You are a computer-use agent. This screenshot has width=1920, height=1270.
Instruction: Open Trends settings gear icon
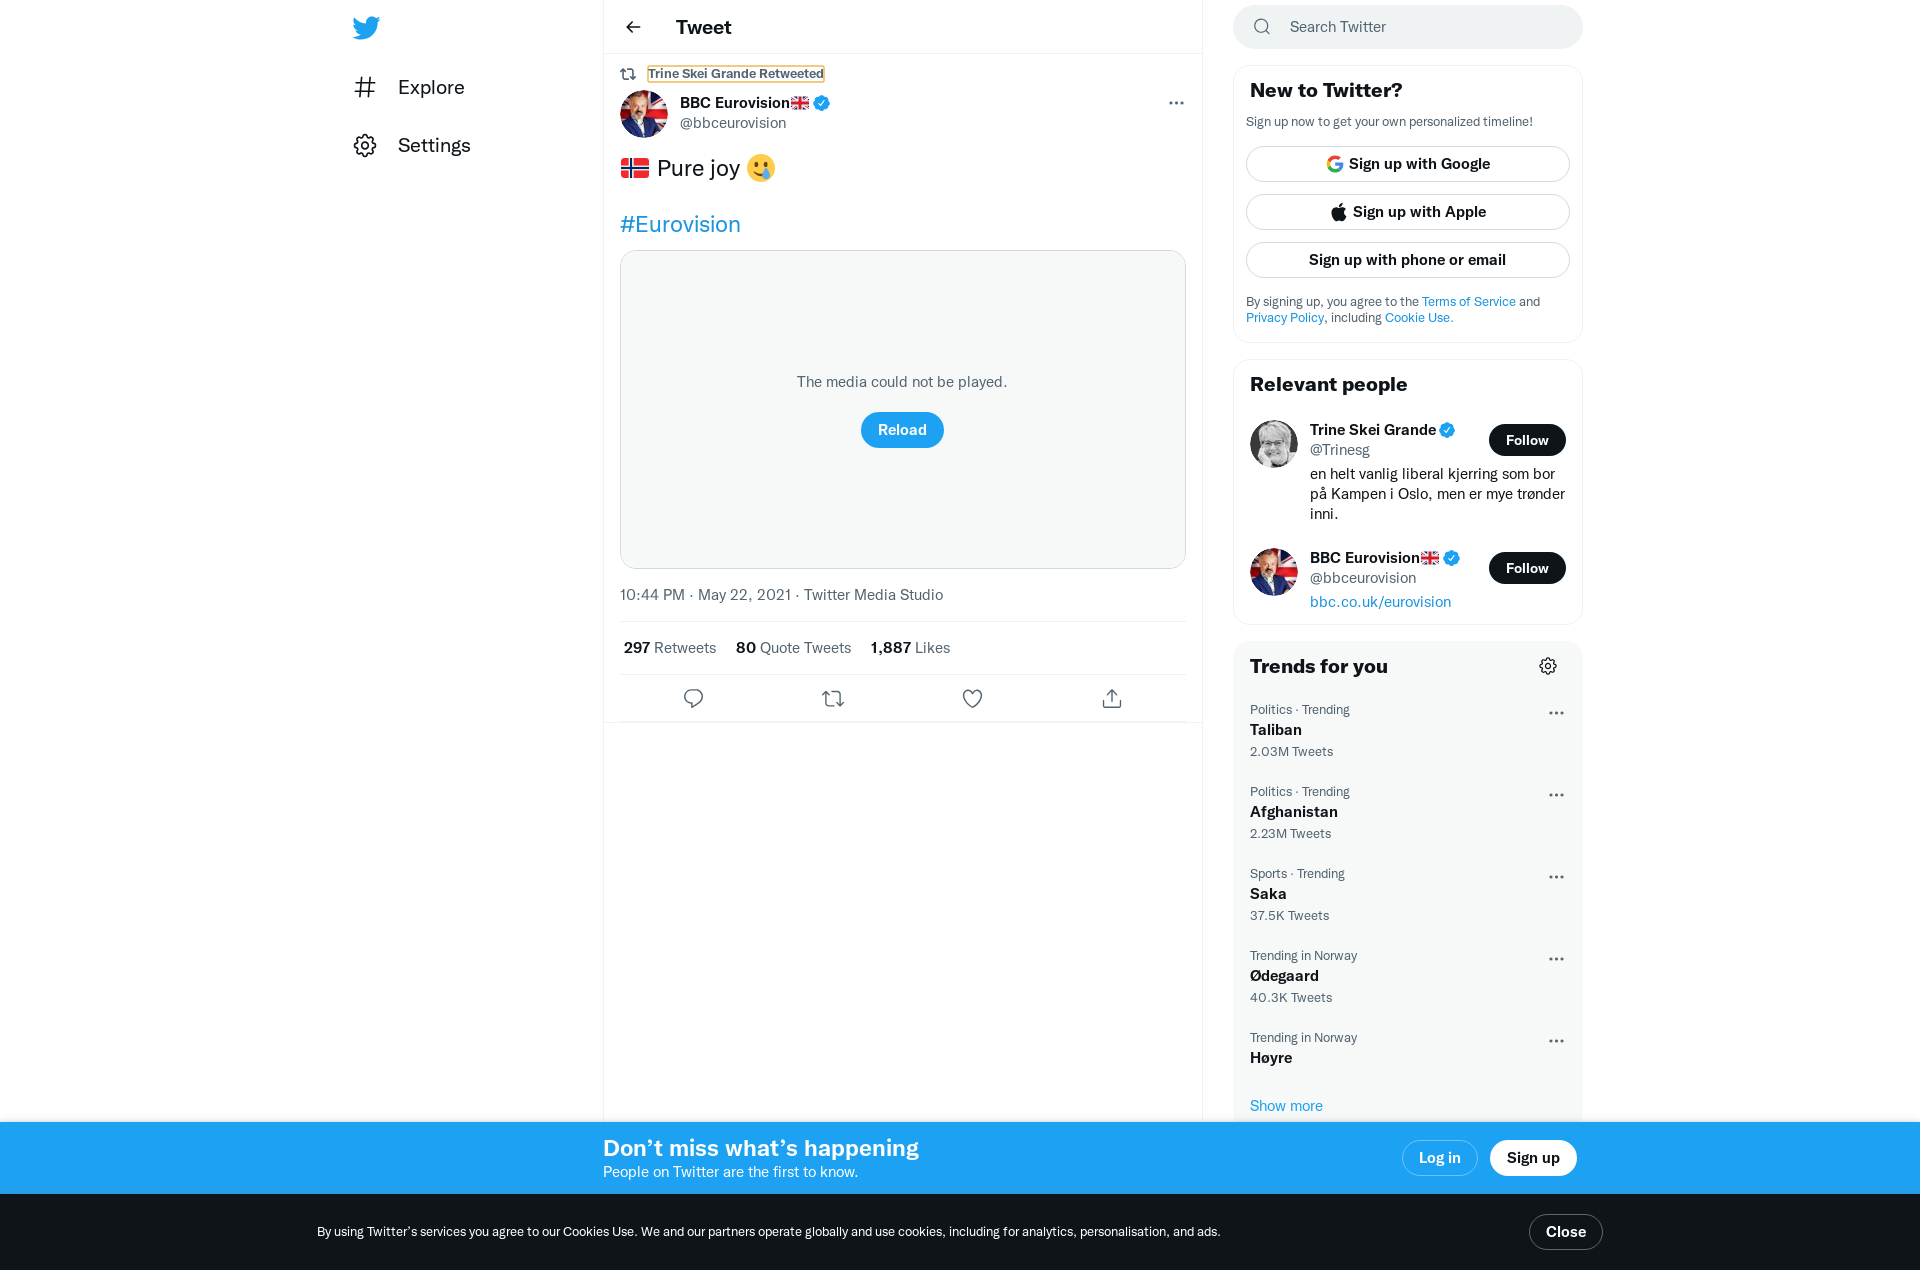click(1548, 666)
